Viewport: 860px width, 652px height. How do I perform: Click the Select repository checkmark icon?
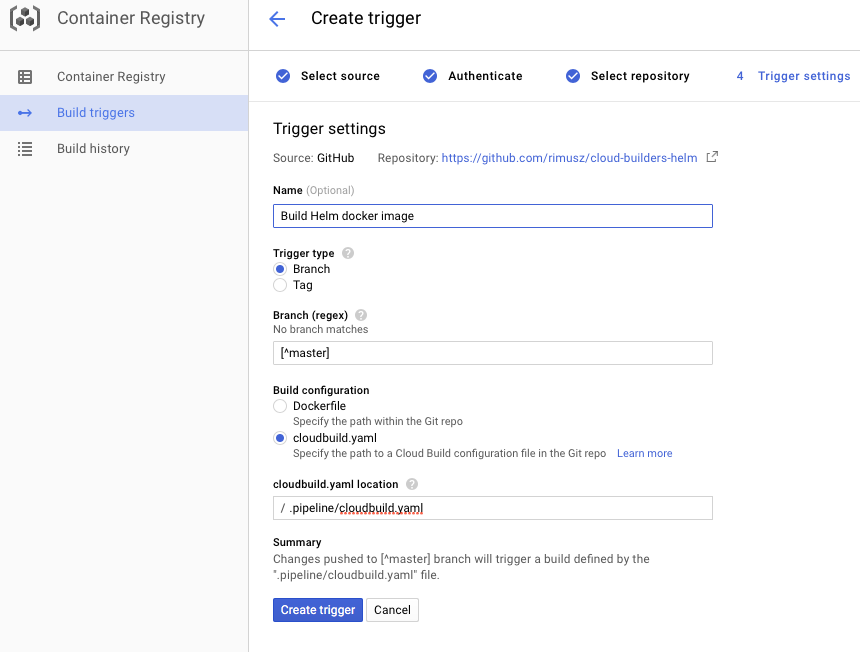pos(573,76)
